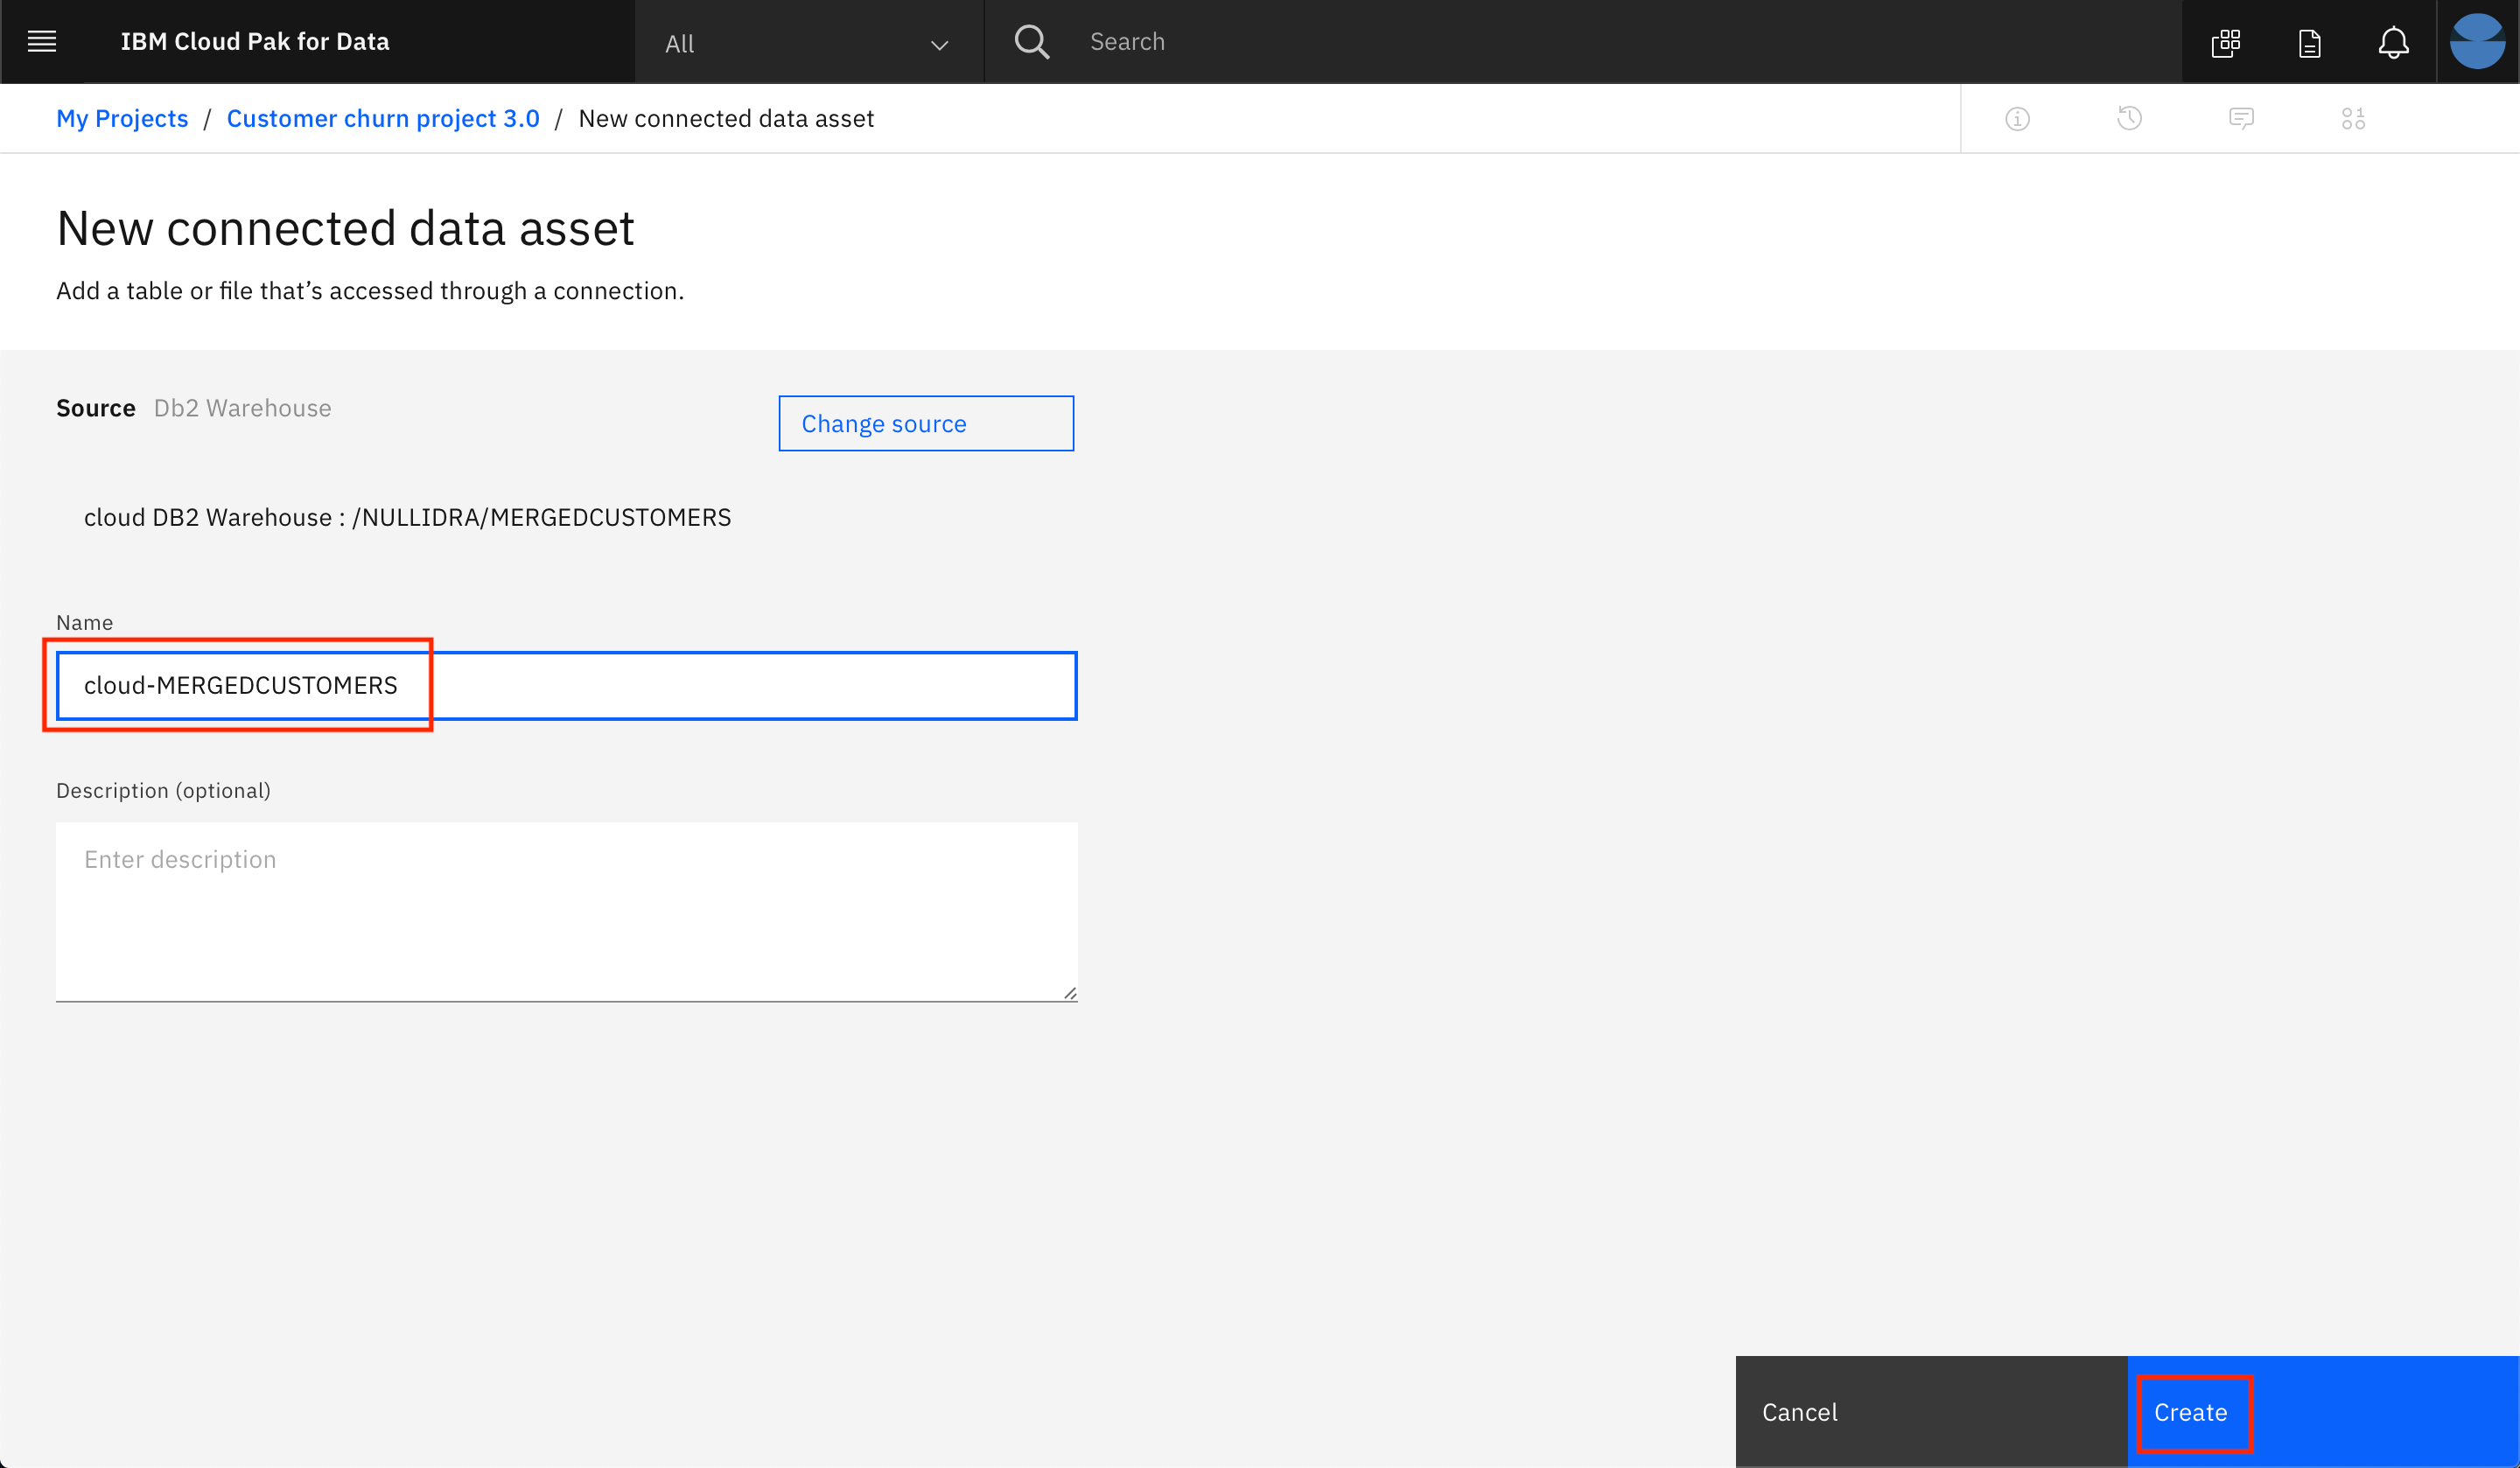
Task: Click the Name input field
Action: [566, 683]
